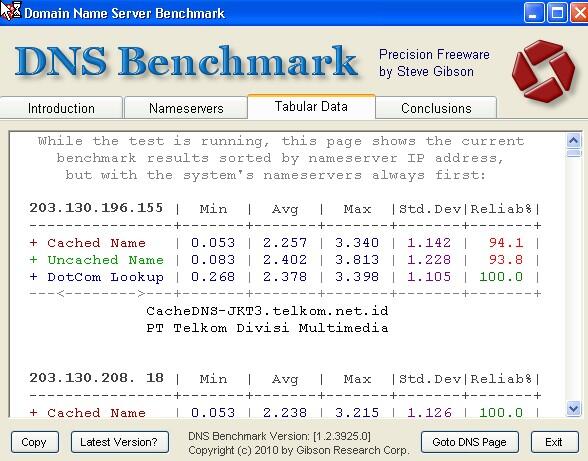Click the 2.257 average value
588x461 pixels.
285,243
